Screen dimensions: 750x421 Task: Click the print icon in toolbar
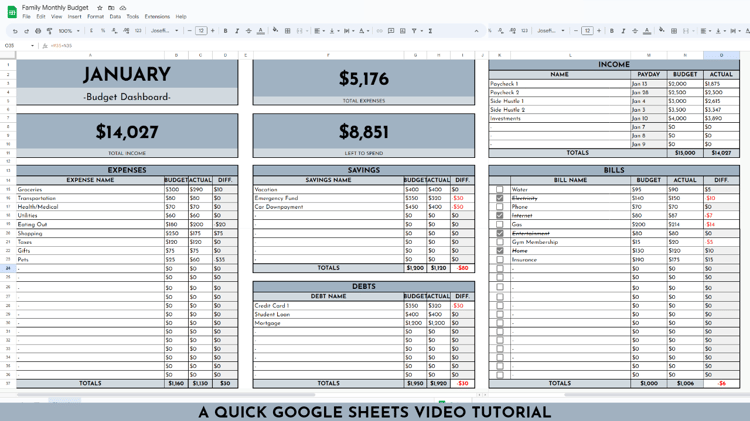(x=38, y=31)
